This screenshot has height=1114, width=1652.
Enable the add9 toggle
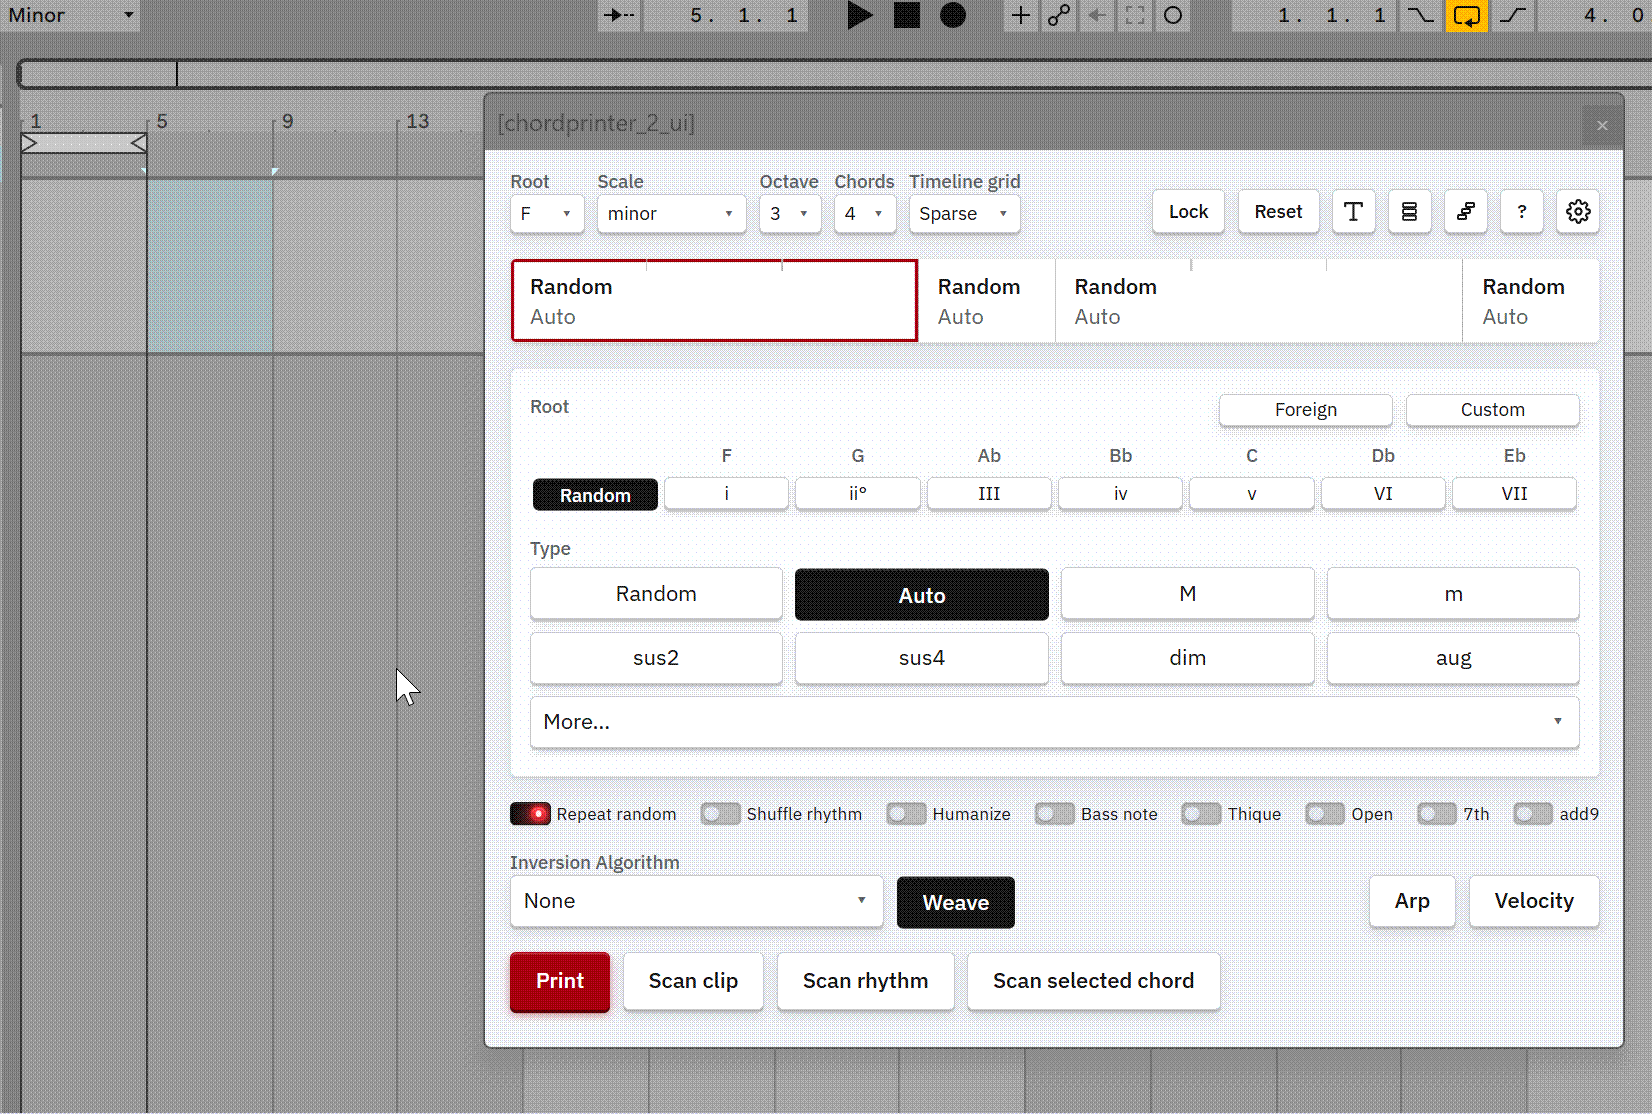pos(1533,814)
